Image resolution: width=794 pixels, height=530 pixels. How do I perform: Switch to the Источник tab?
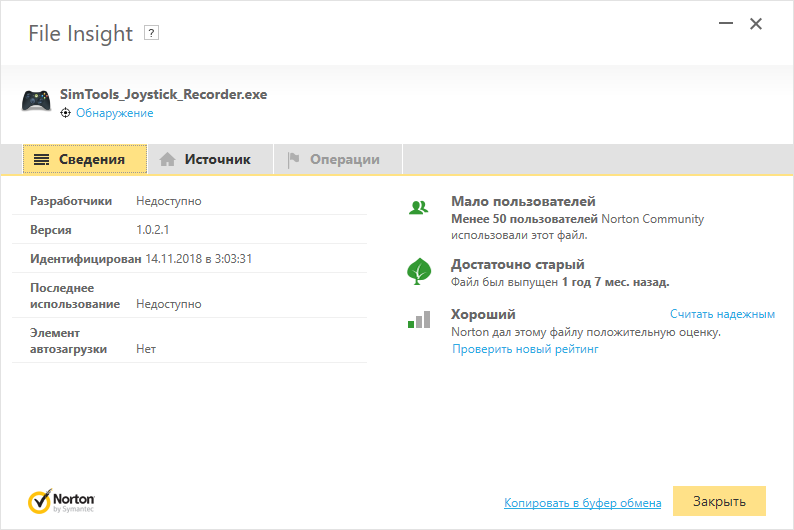205,159
